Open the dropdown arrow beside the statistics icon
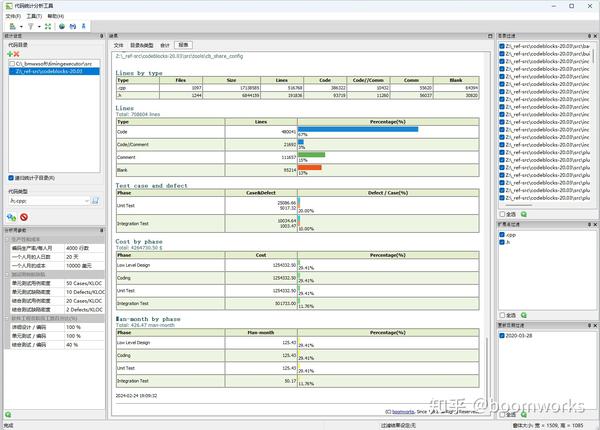 (21, 27)
